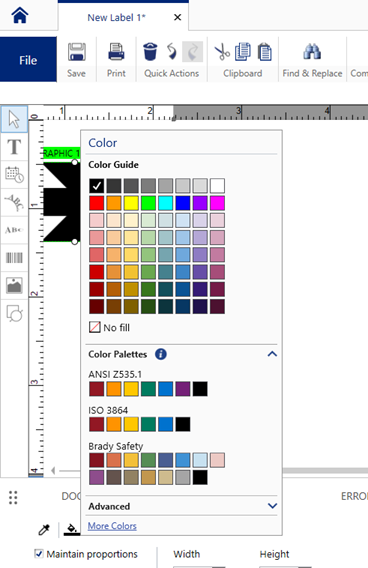Click the scissors Cut icon
The width and height of the screenshot is (368, 568).
click(x=222, y=51)
